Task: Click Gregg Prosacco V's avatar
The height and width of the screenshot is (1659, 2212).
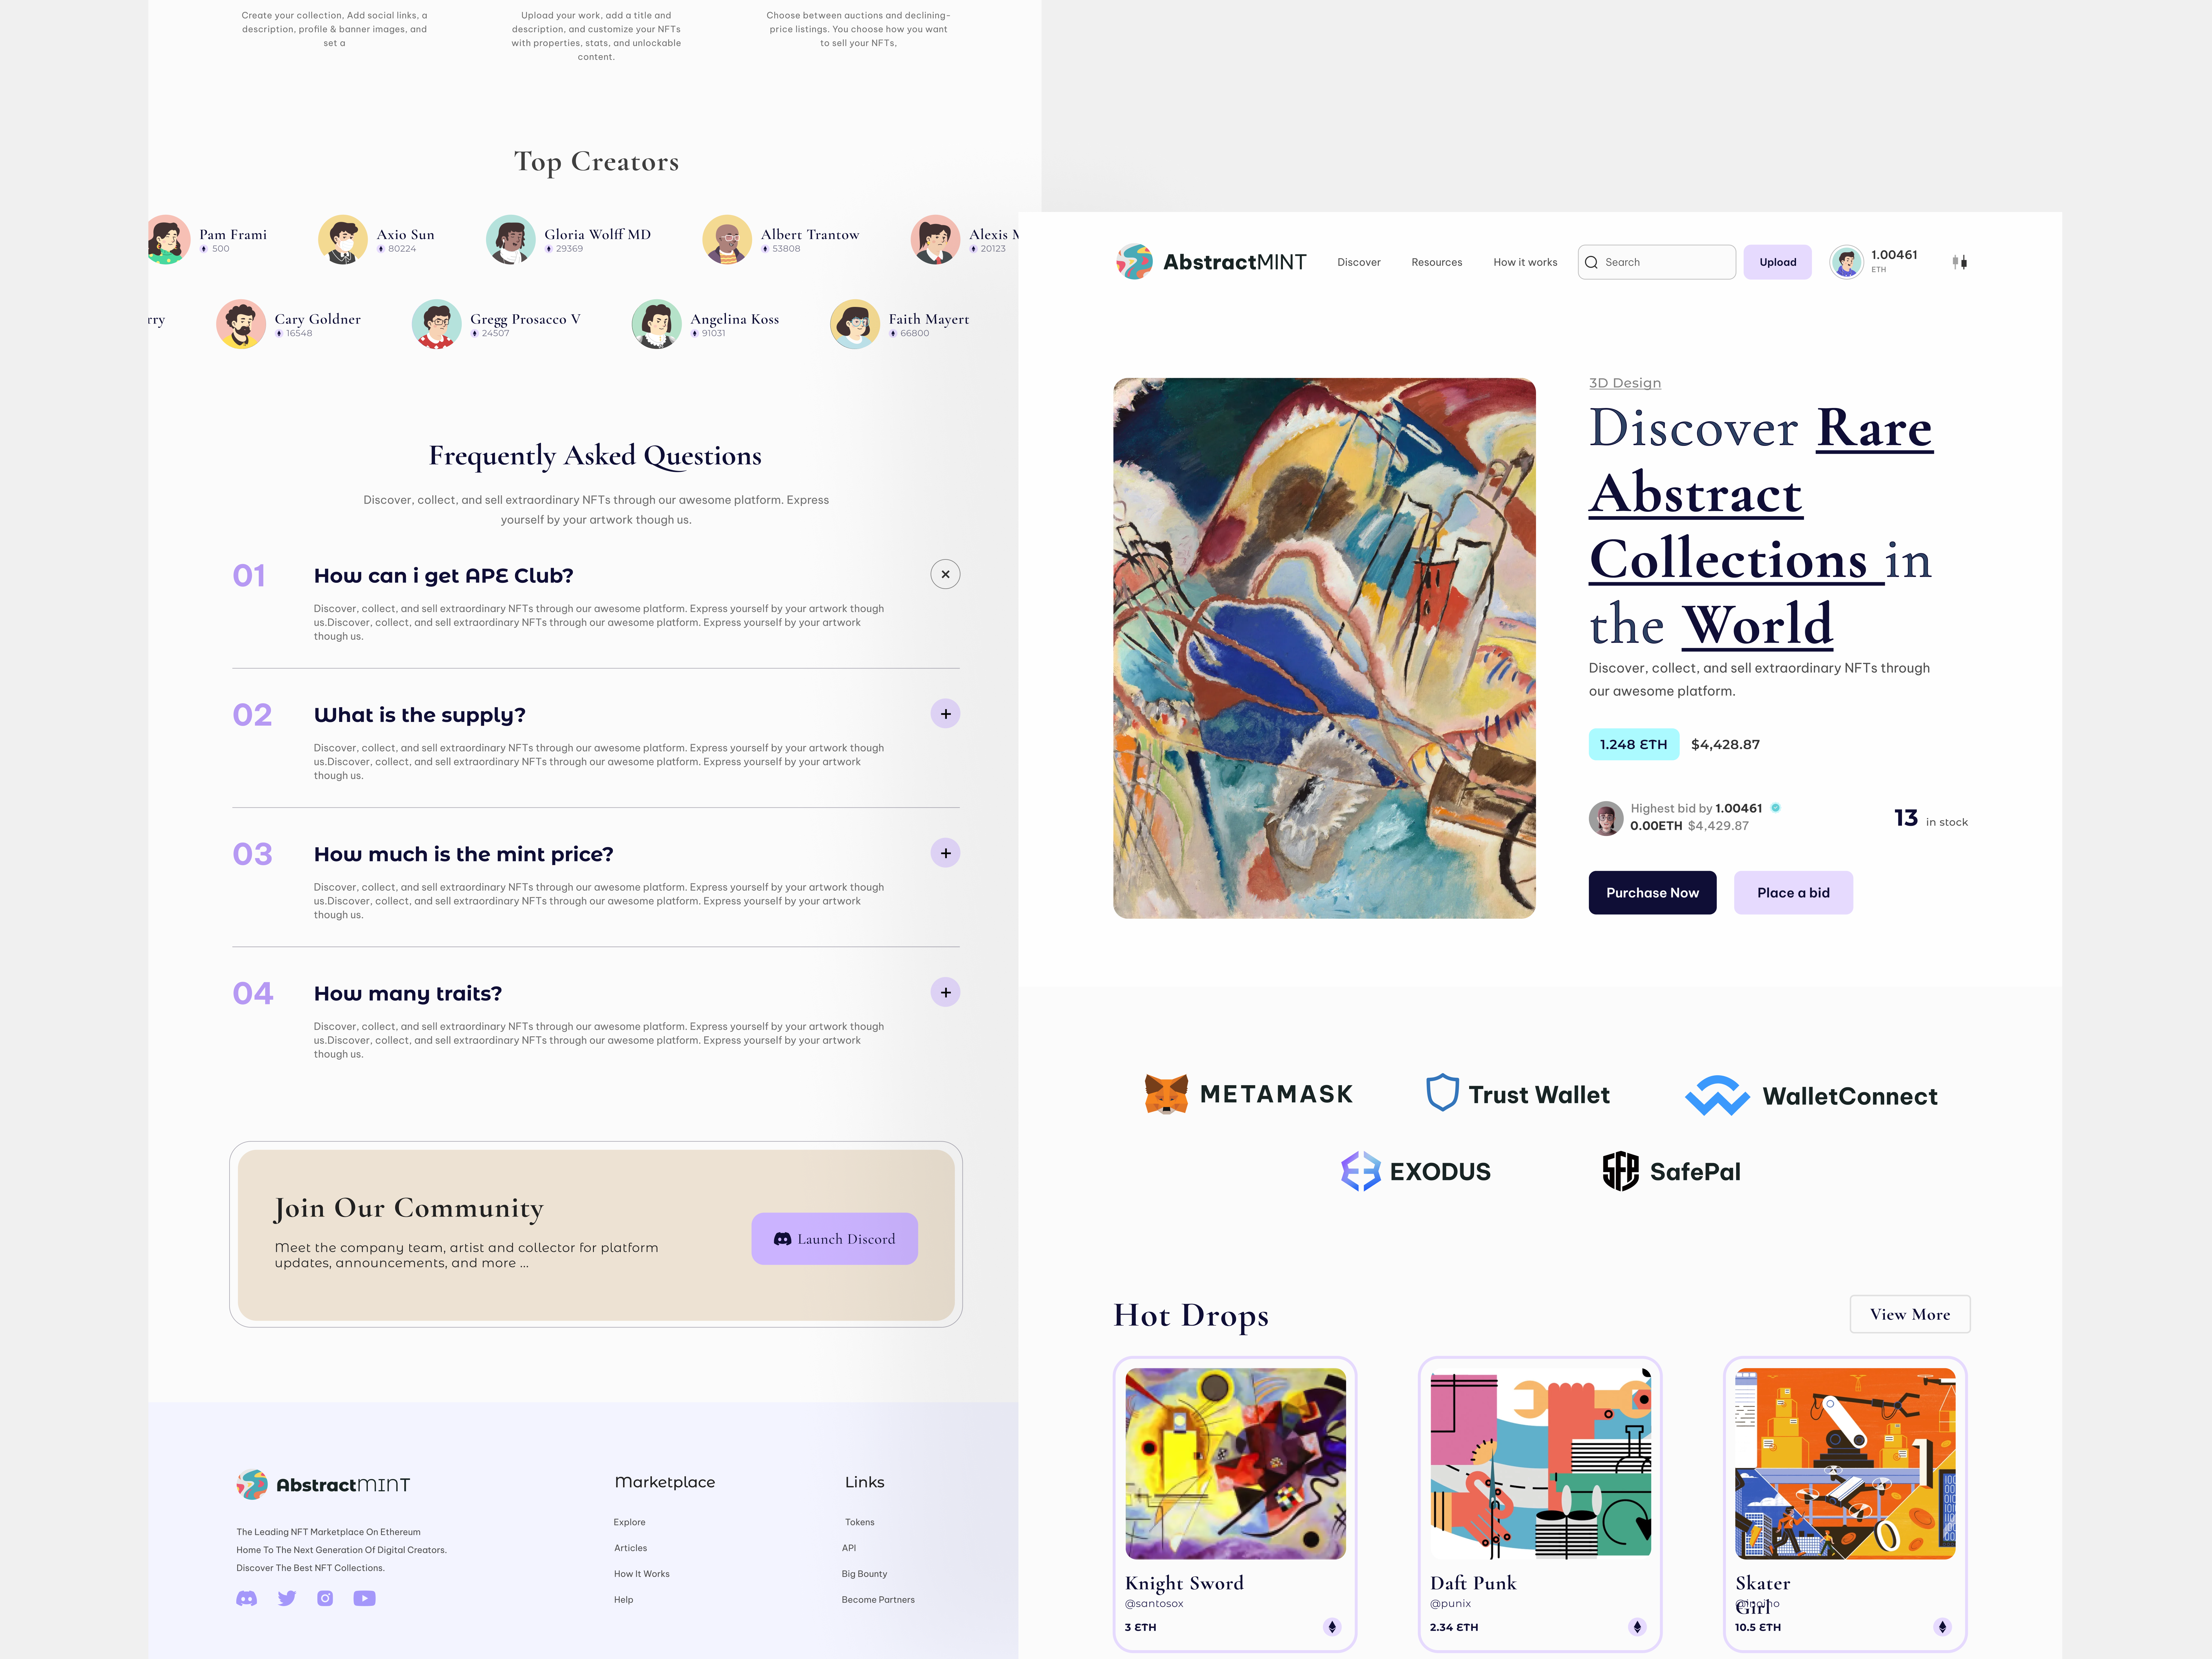Action: coord(437,324)
